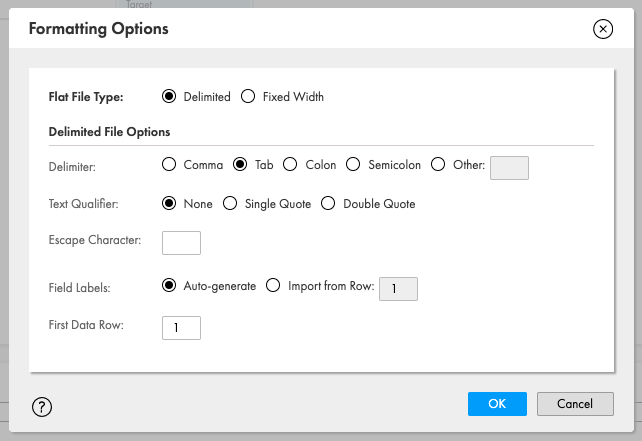Choose Tab as the delimiter
642x441 pixels.
[240, 165]
